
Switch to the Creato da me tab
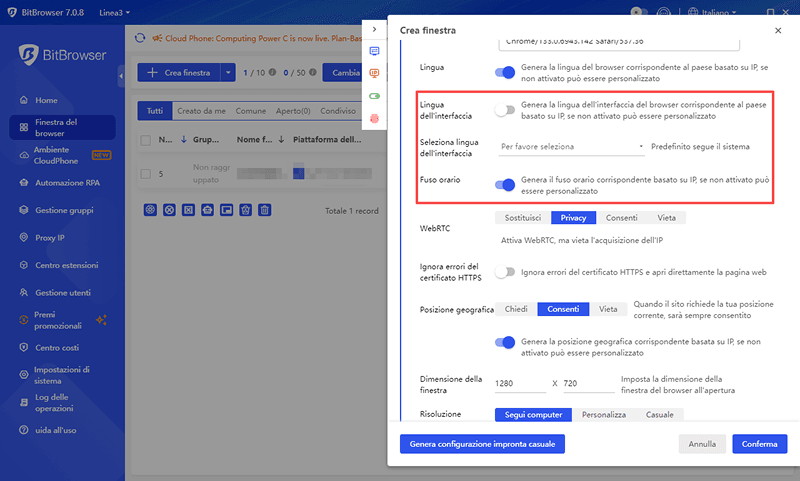(201, 111)
